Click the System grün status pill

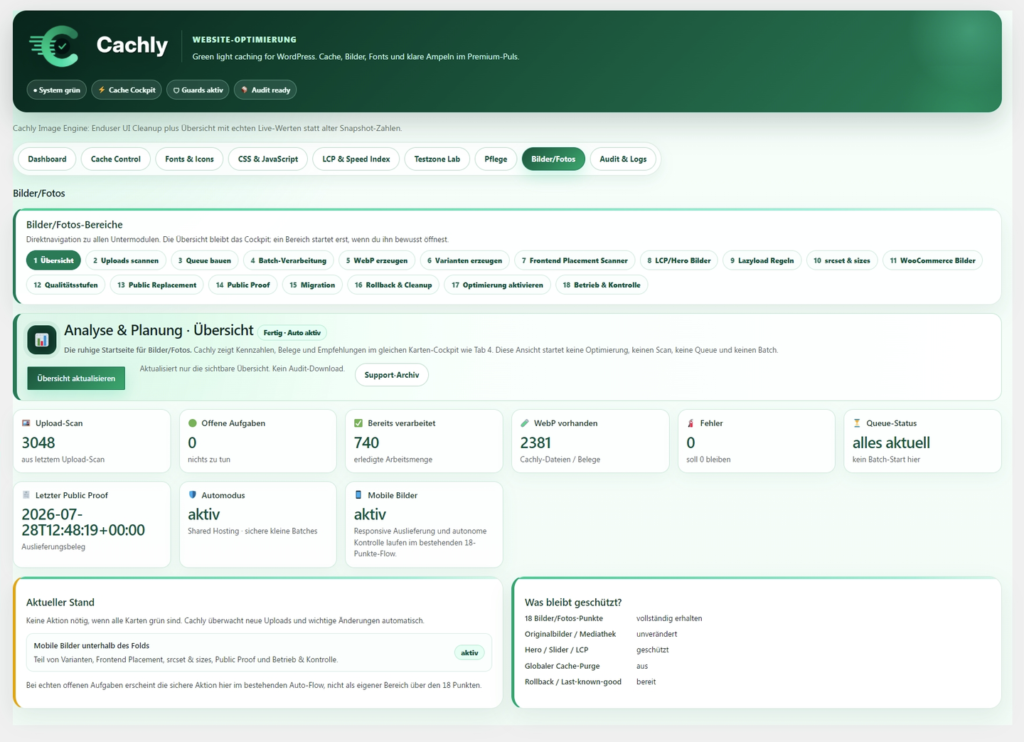coord(56,90)
